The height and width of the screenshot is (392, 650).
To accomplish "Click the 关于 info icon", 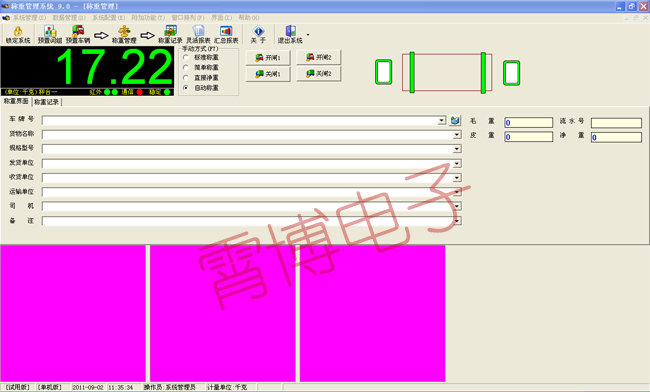I will coord(258,31).
